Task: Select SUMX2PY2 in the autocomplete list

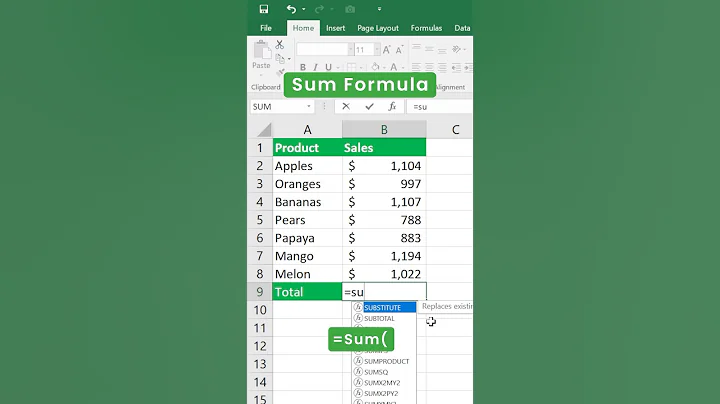Action: coord(384,393)
